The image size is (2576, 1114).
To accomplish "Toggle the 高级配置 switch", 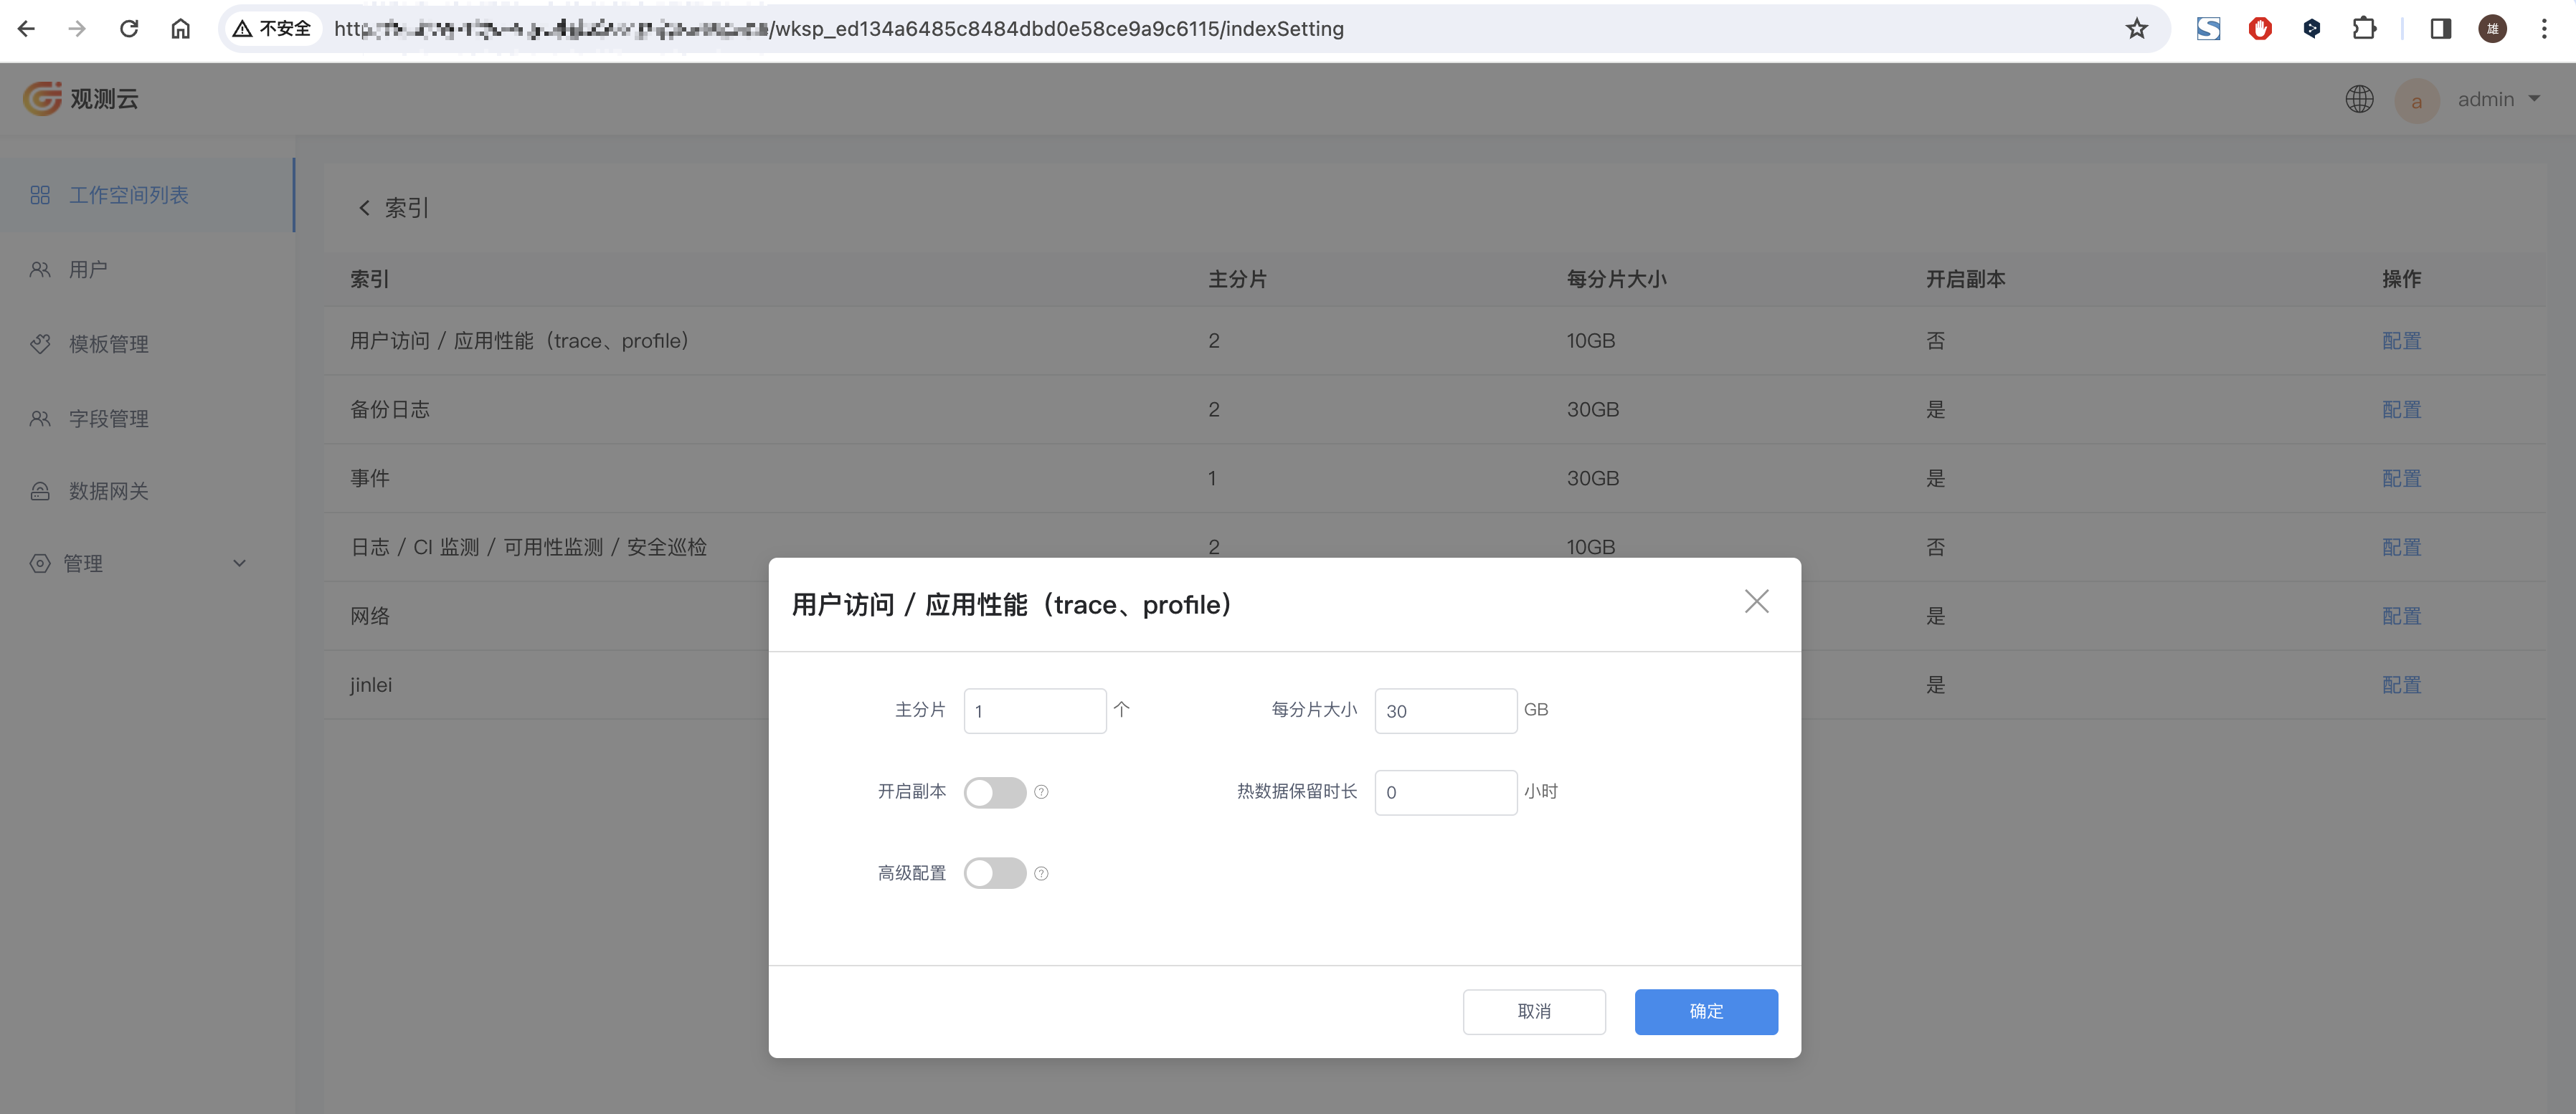I will 995,873.
